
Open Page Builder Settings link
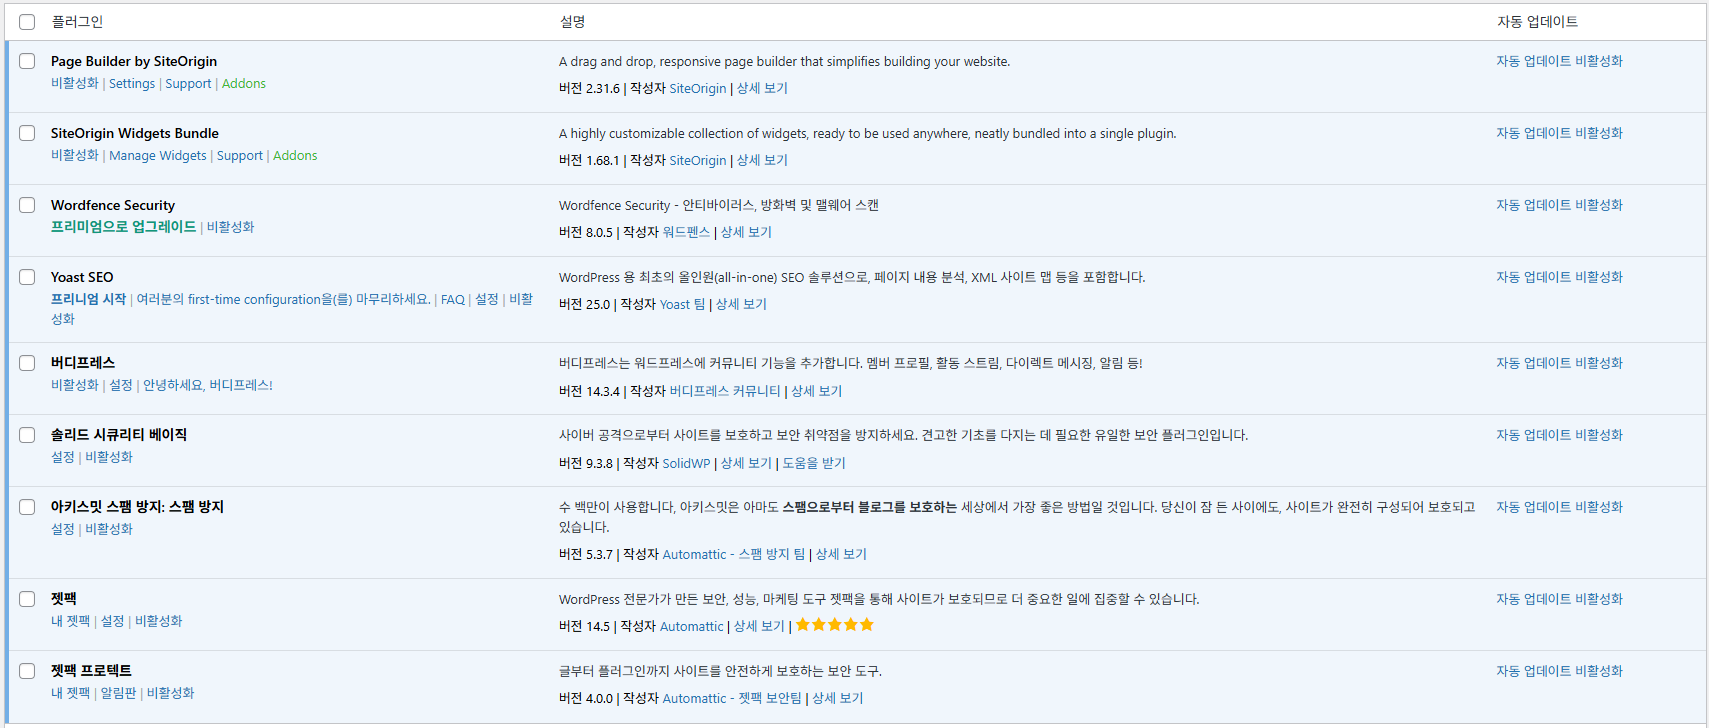coord(132,84)
